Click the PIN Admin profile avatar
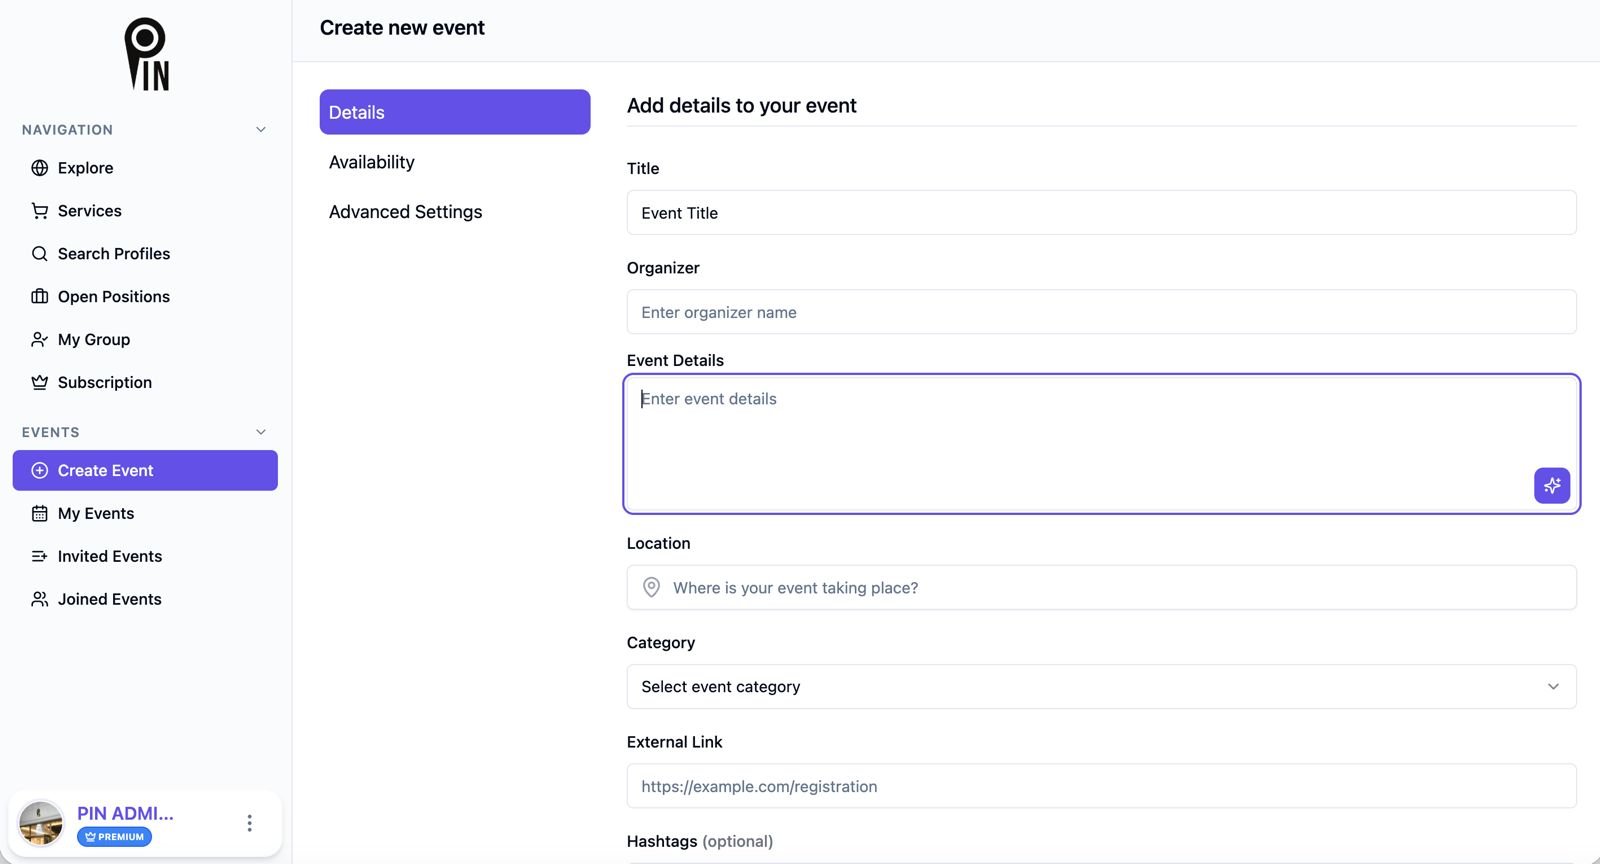Image resolution: width=1600 pixels, height=864 pixels. pos(41,823)
